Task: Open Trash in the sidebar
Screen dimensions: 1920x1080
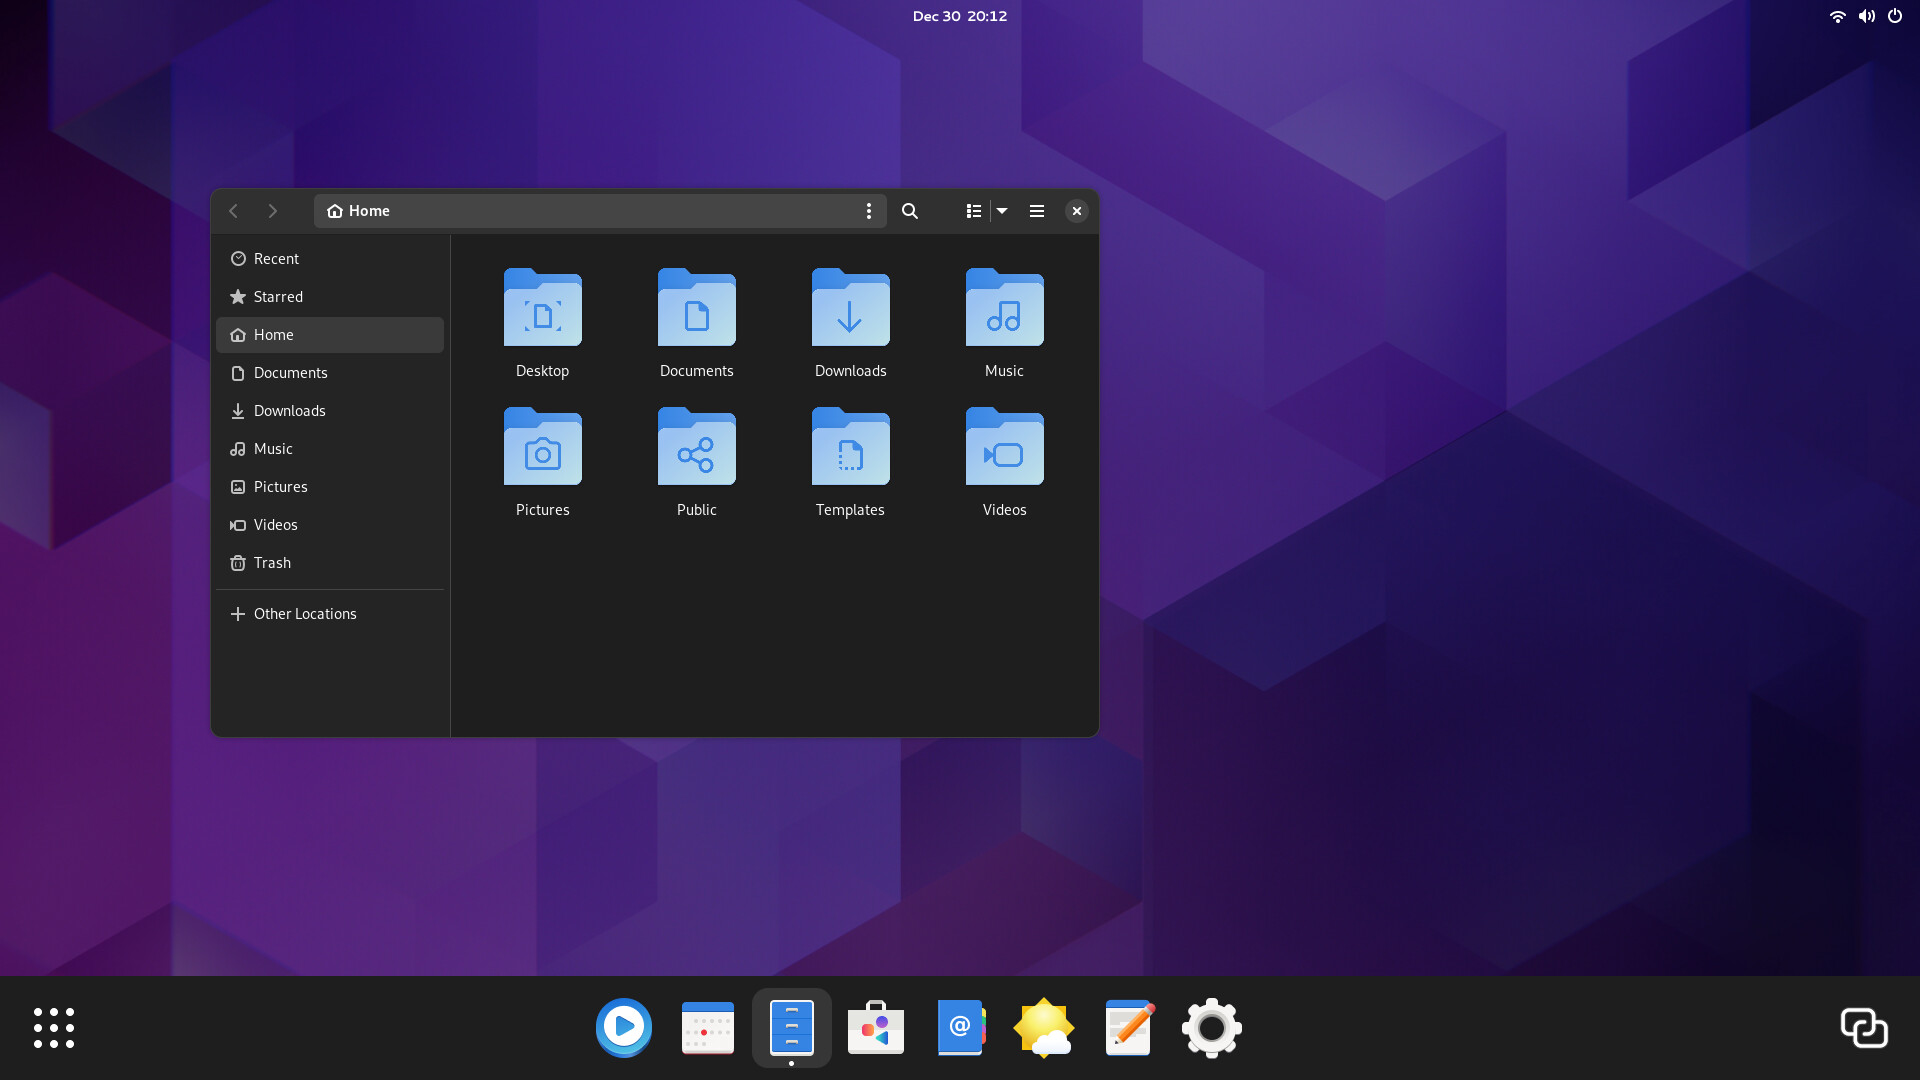Action: click(x=272, y=563)
